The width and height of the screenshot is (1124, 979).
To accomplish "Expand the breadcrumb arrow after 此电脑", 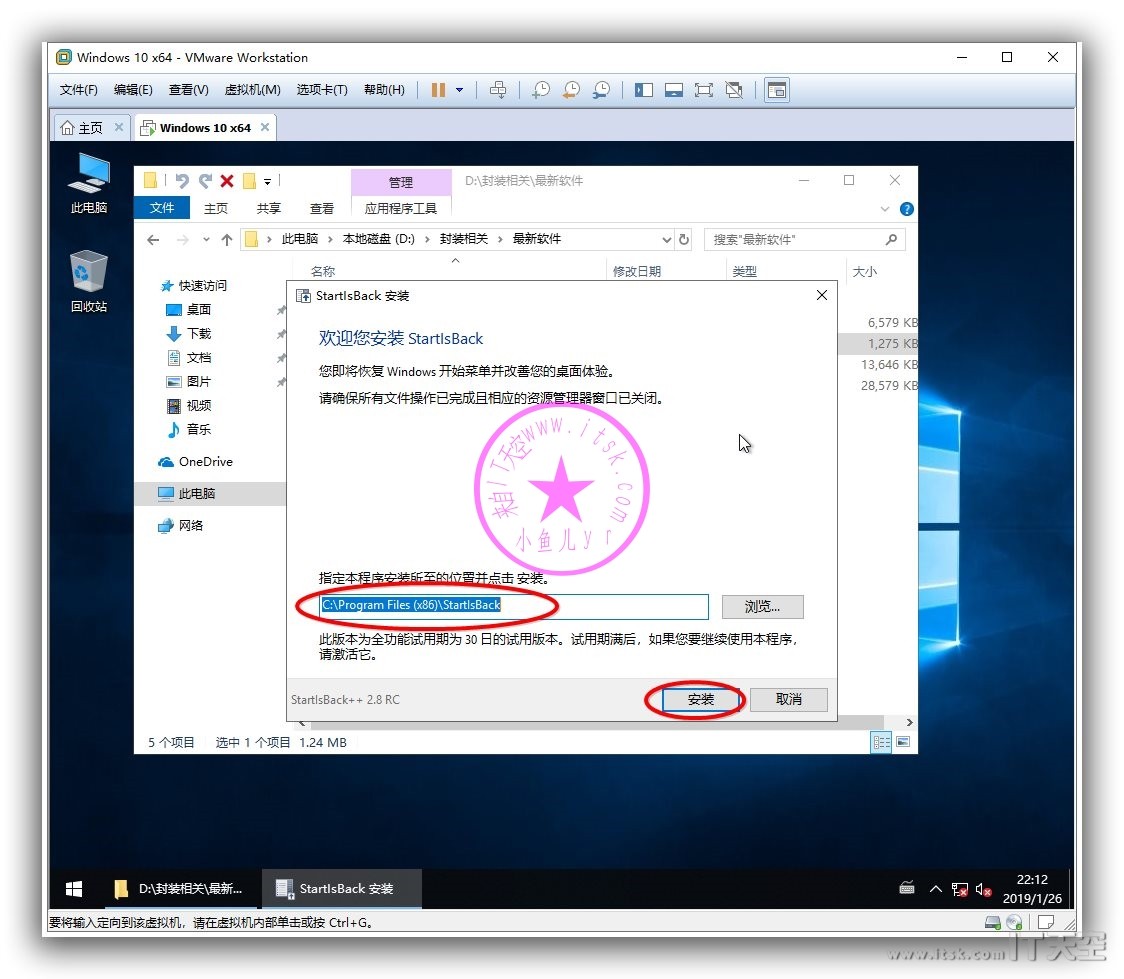I will click(x=330, y=239).
